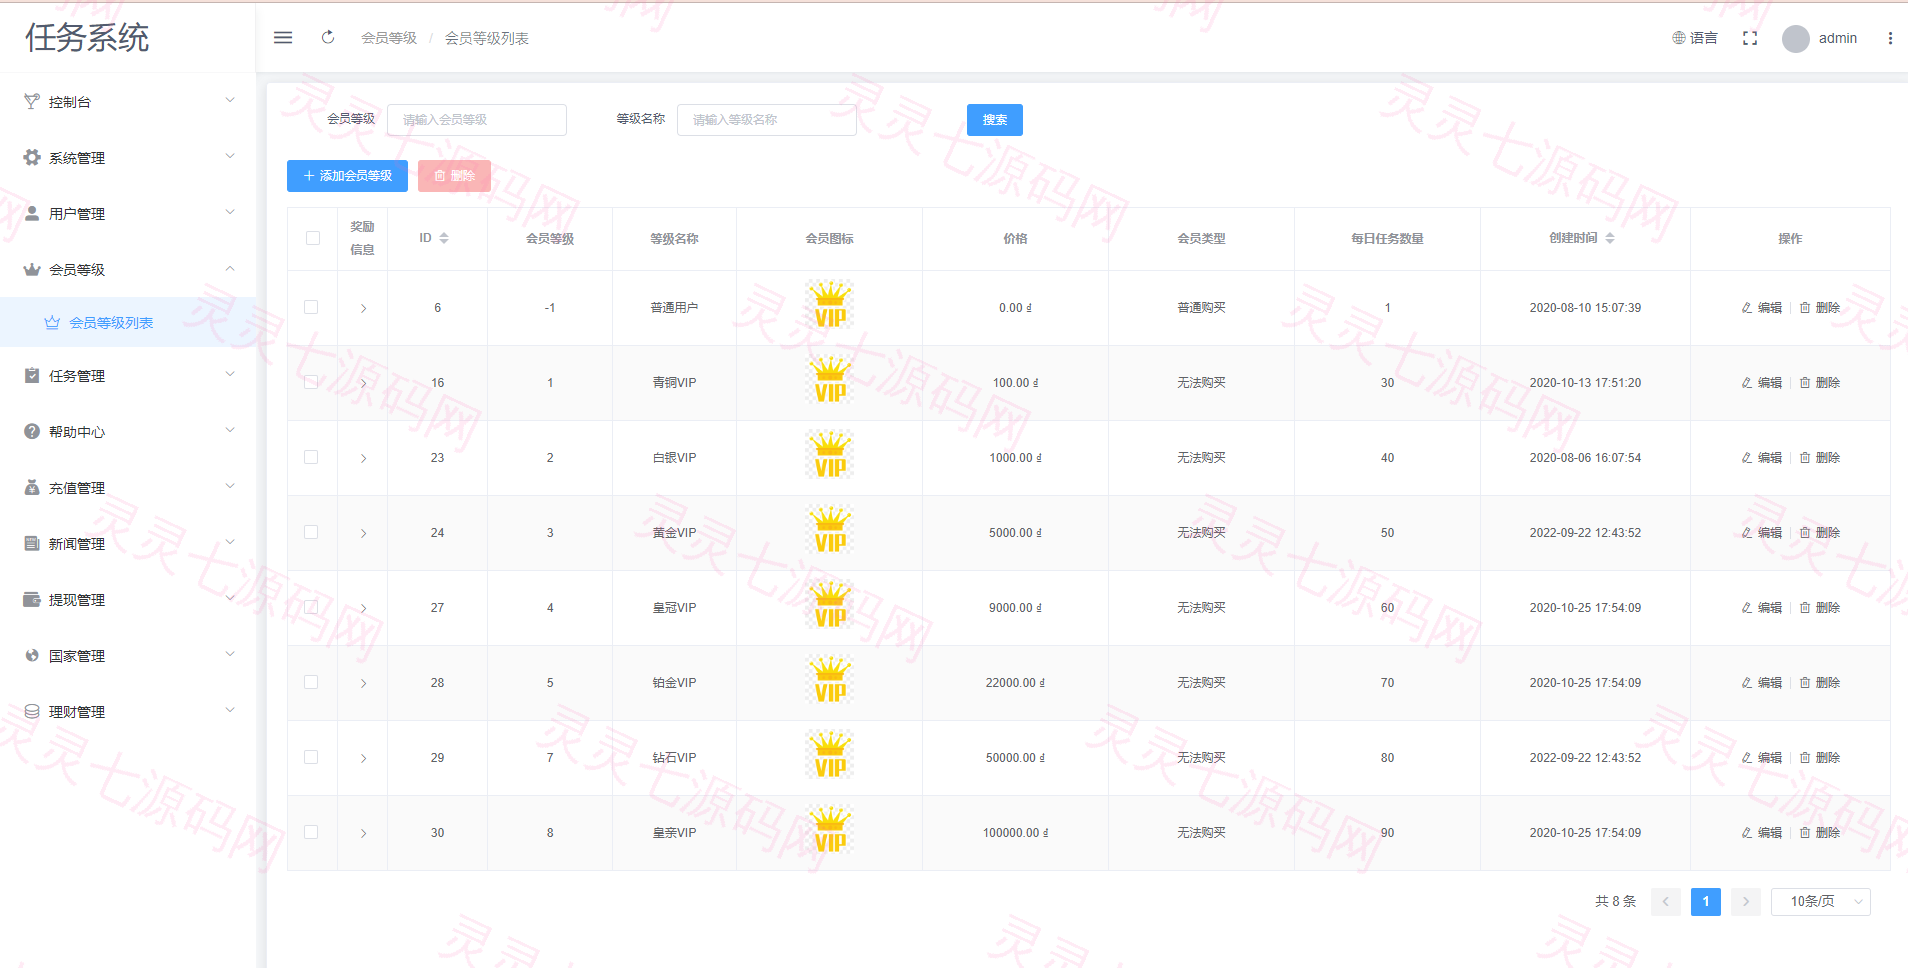Edit the 钻石VIP level row
This screenshot has width=1908, height=968.
pos(1762,758)
